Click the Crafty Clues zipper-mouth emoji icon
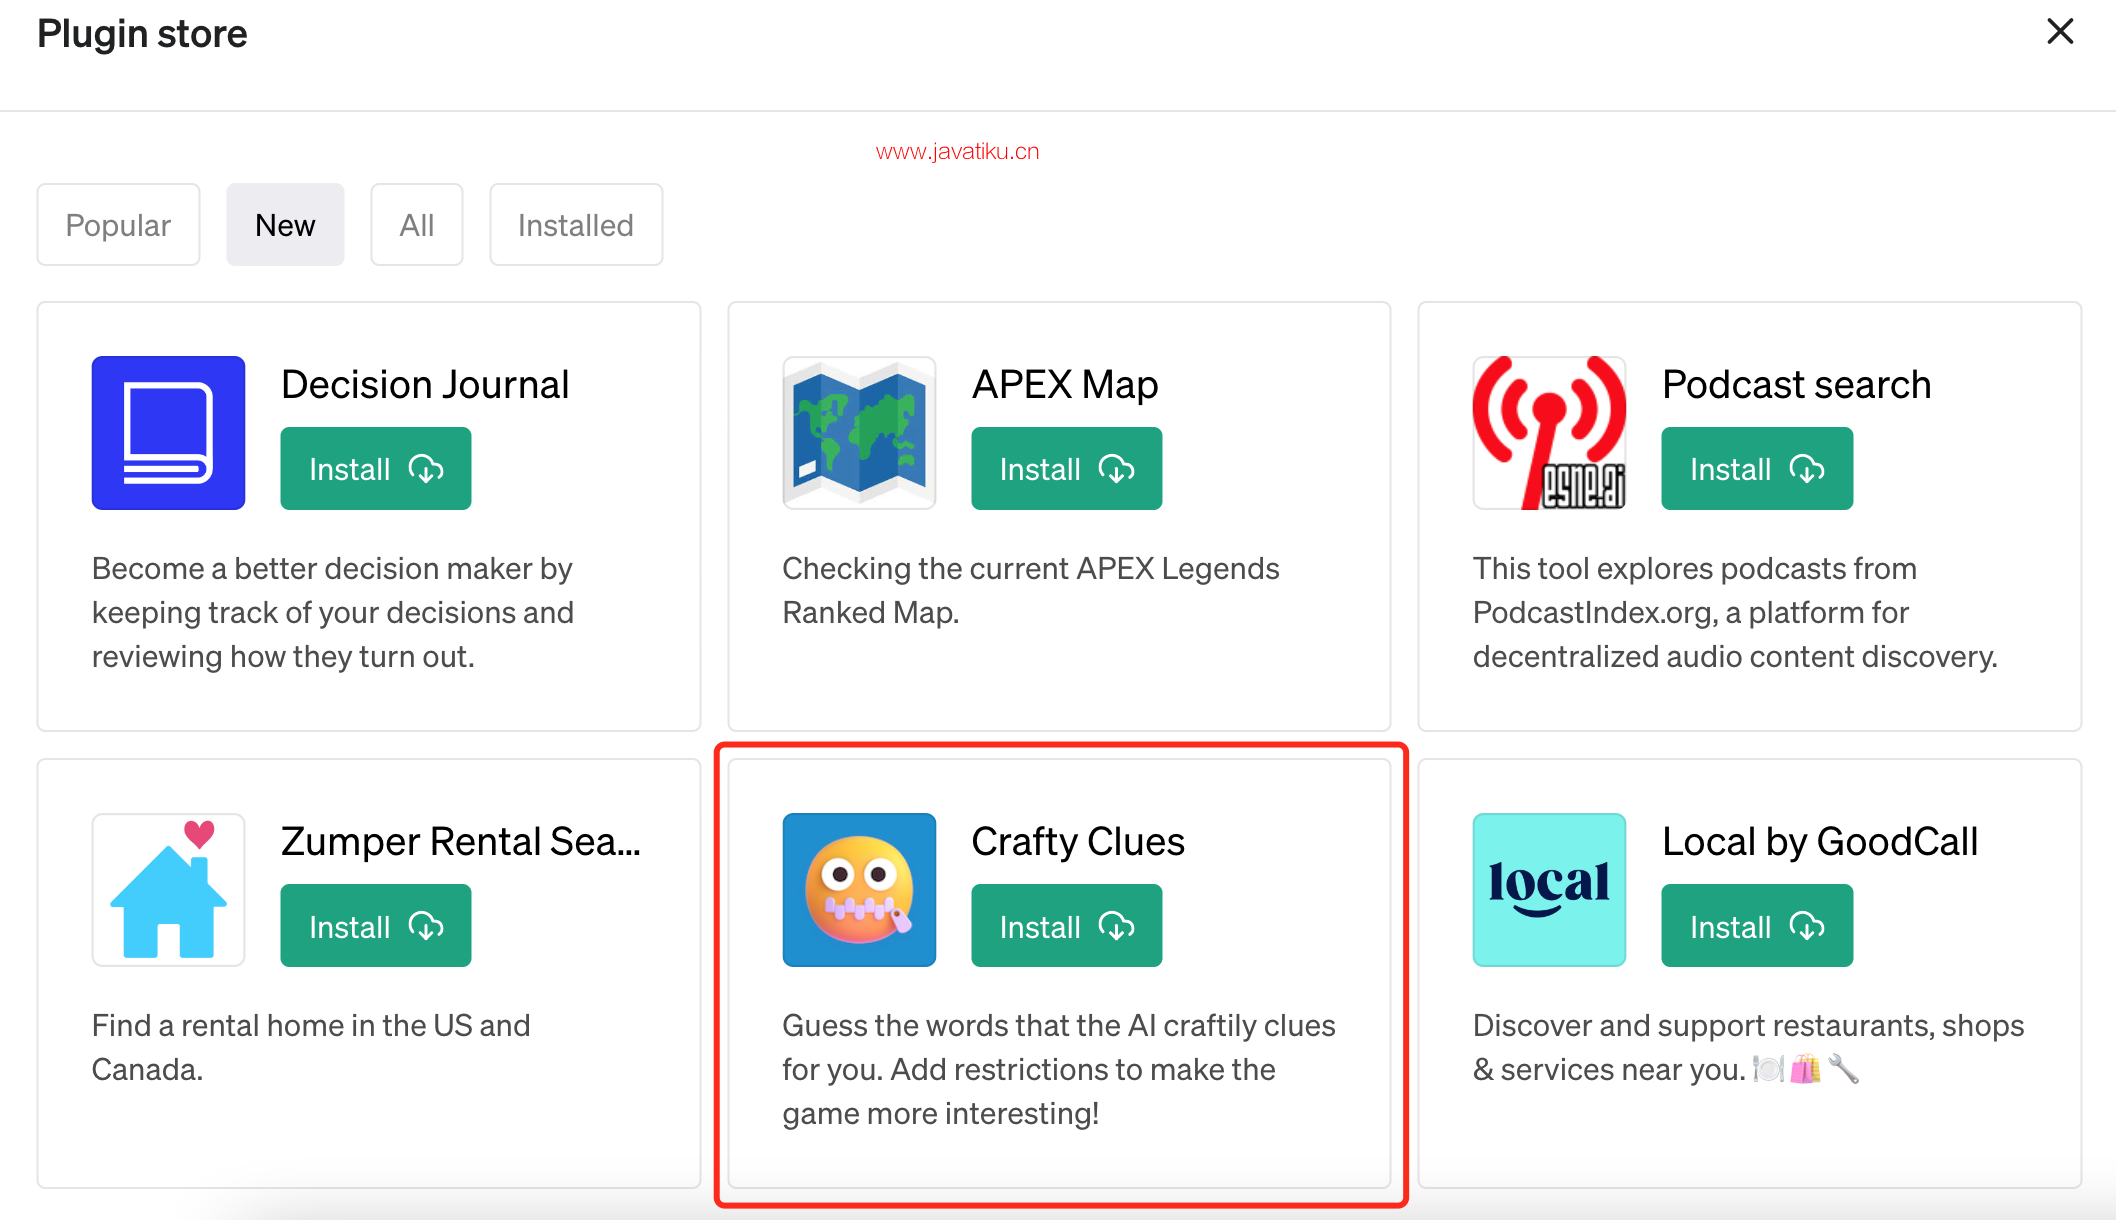 [x=859, y=890]
